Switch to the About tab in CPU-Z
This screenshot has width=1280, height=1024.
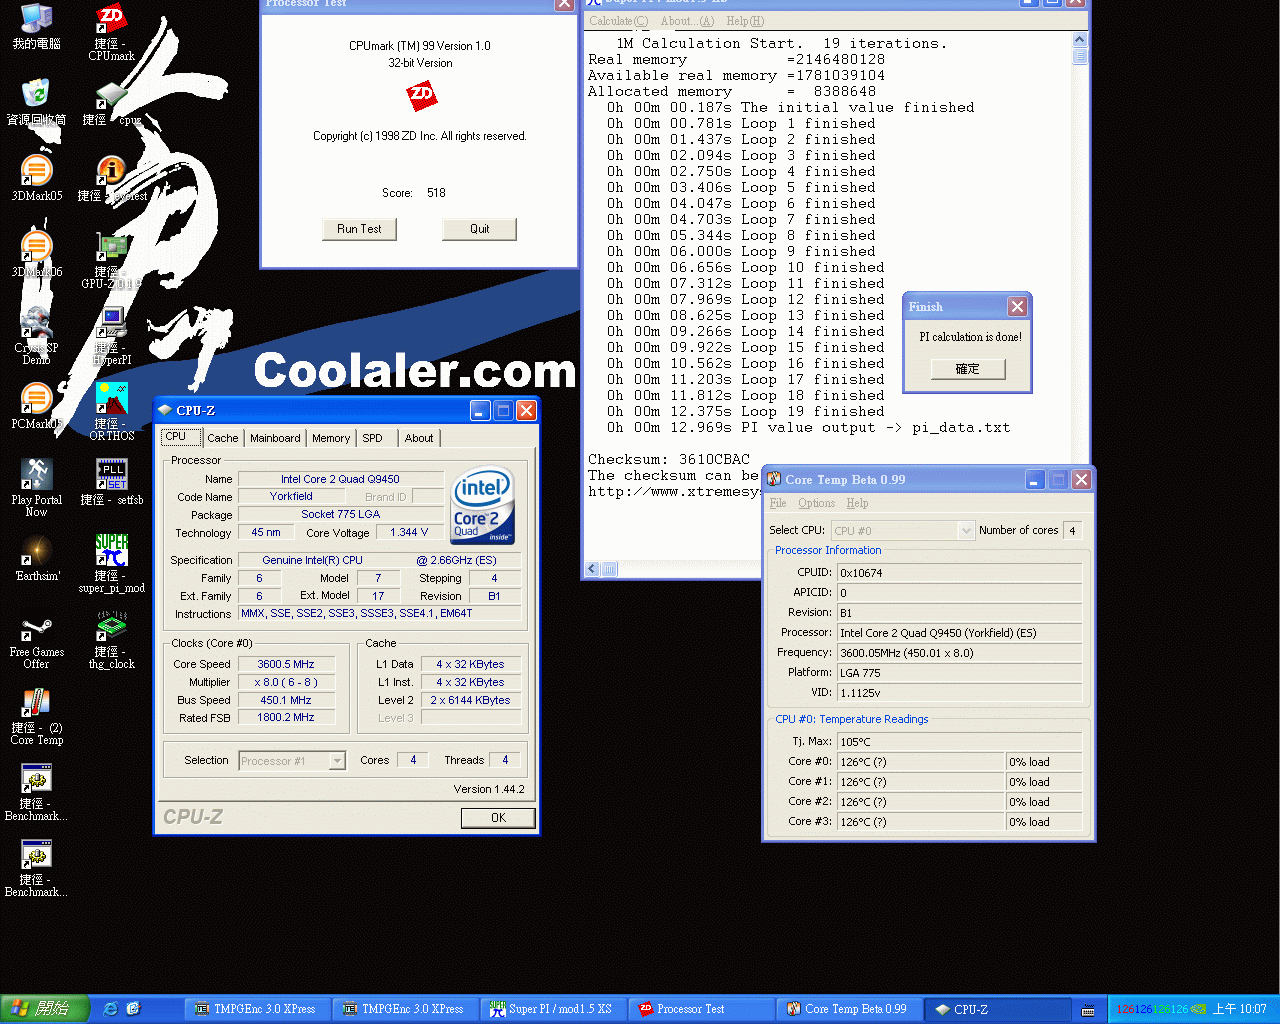(419, 438)
